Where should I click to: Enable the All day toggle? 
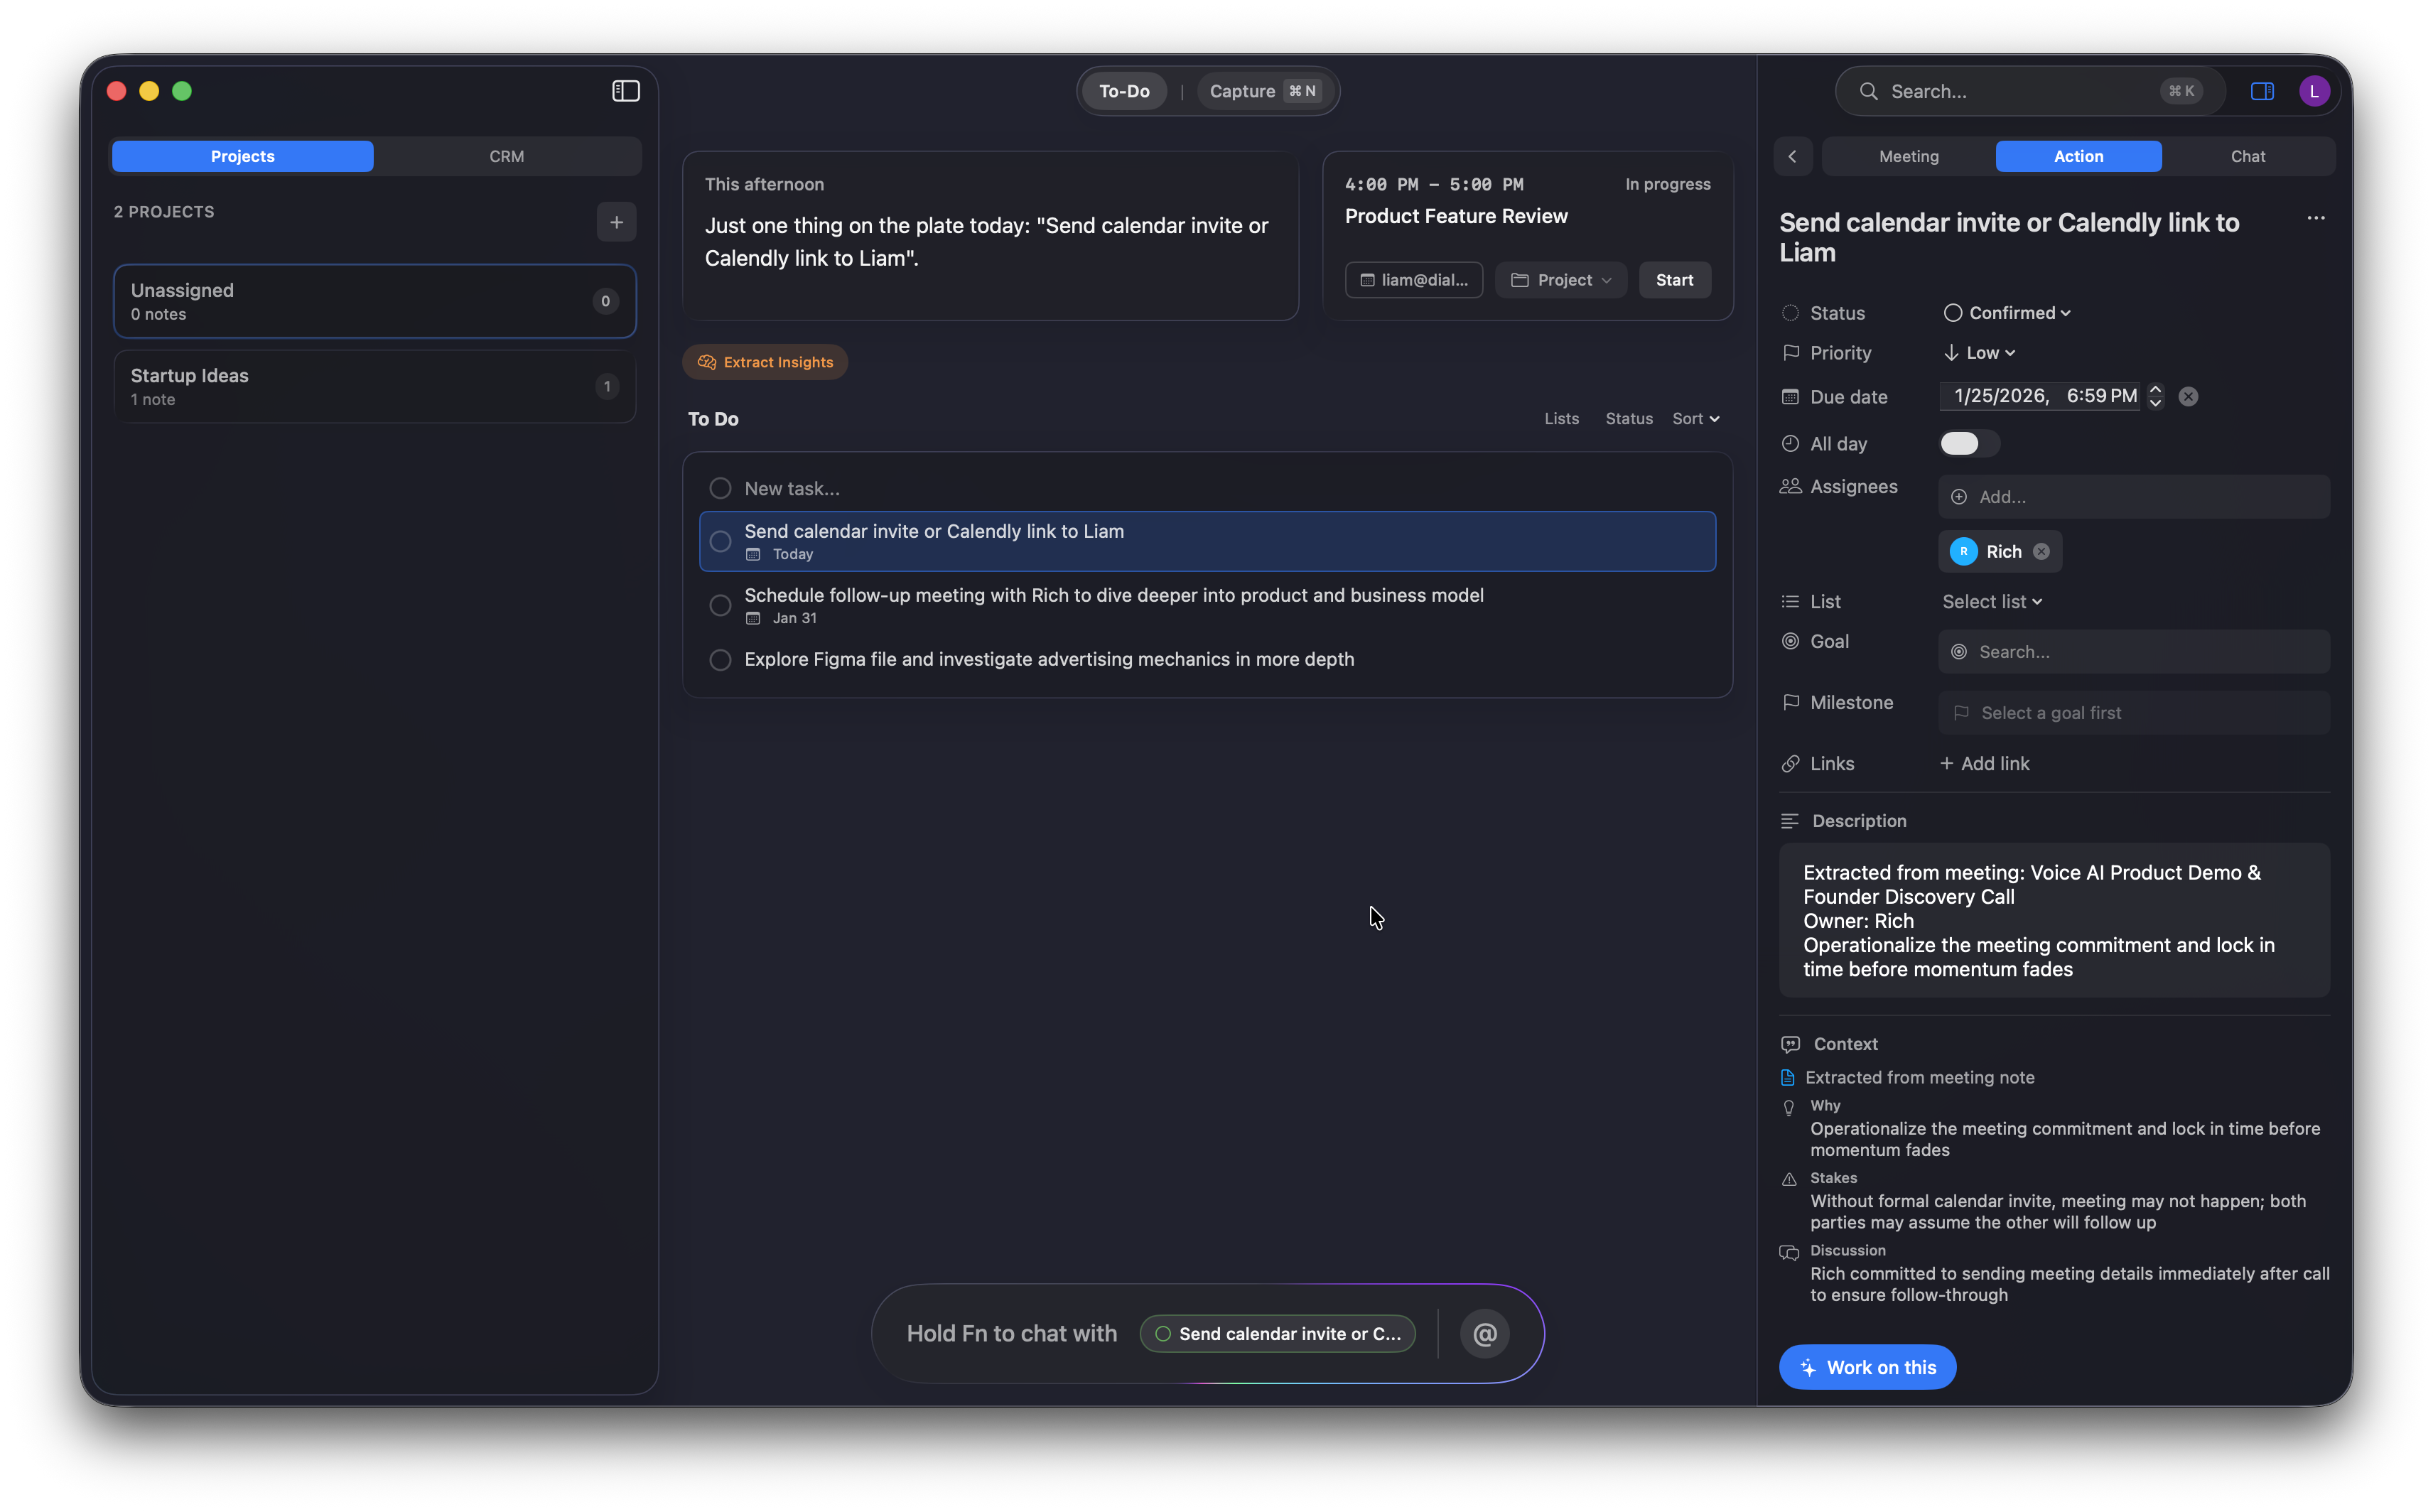tap(1968, 444)
